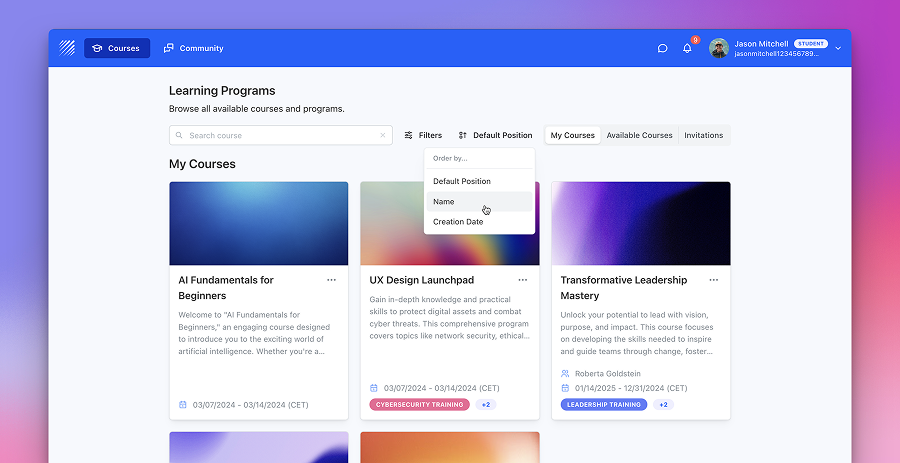Open UX Design Launchpad options menu
The image size is (900, 463).
click(x=522, y=280)
